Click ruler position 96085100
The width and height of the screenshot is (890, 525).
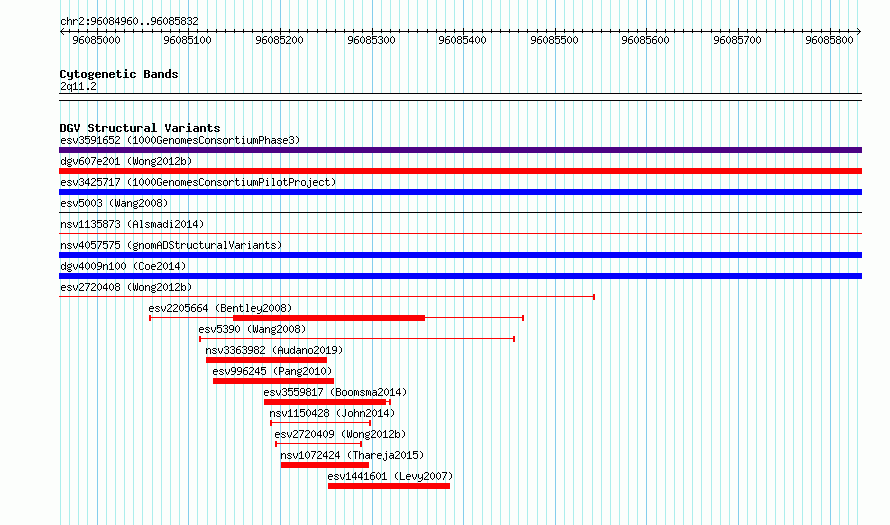tap(187, 40)
